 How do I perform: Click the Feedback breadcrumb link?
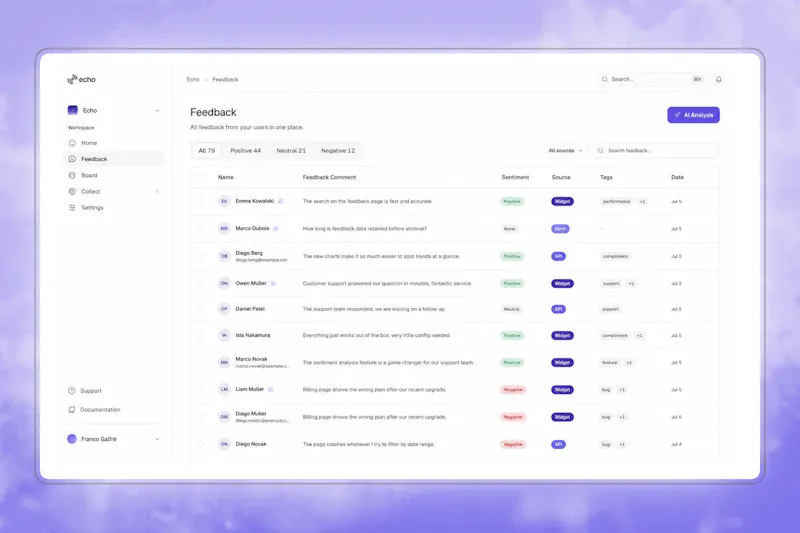tap(225, 79)
